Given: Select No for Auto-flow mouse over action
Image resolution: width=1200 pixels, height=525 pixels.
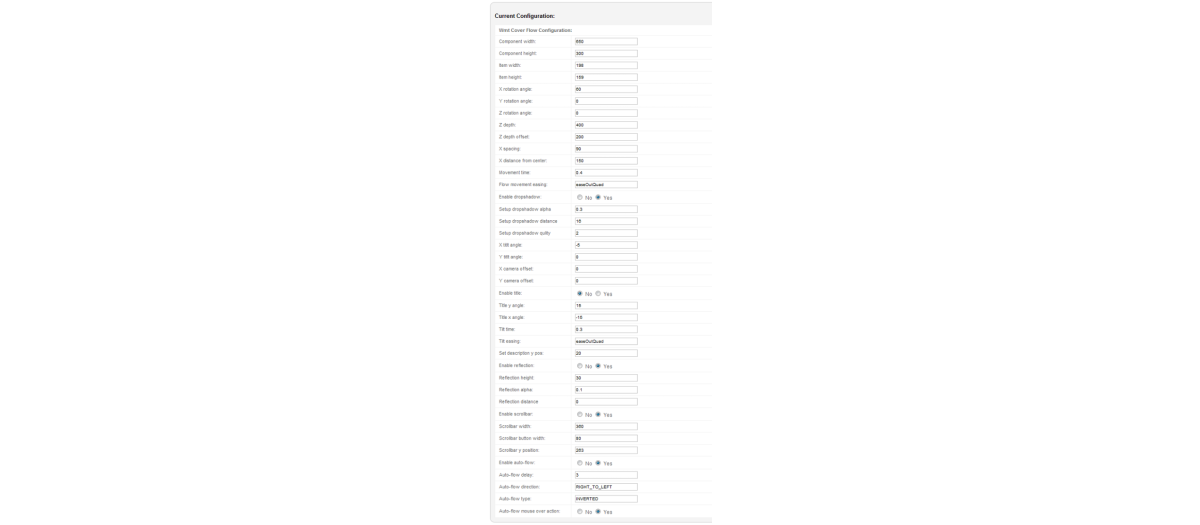Looking at the screenshot, I should pyautogui.click(x=579, y=511).
